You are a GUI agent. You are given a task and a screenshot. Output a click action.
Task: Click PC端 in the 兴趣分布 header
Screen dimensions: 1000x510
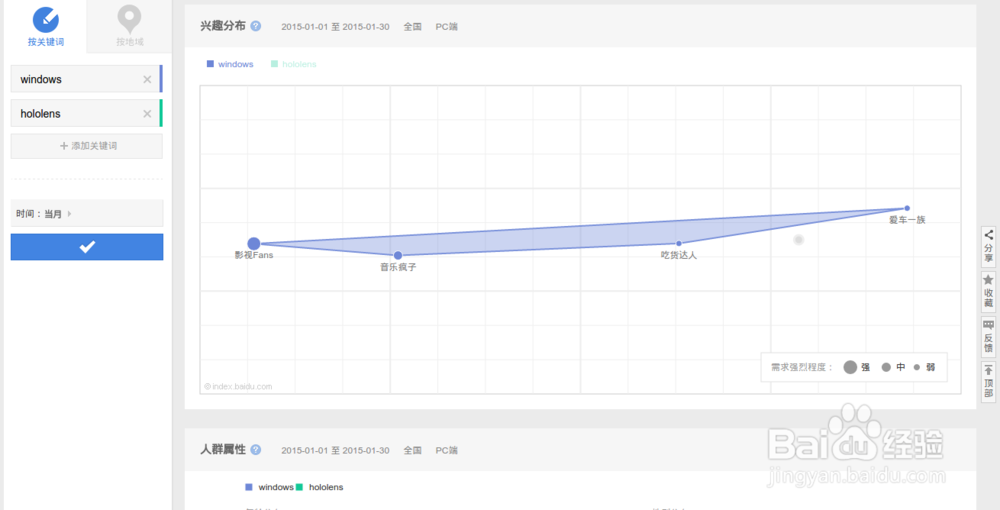pyautogui.click(x=446, y=27)
